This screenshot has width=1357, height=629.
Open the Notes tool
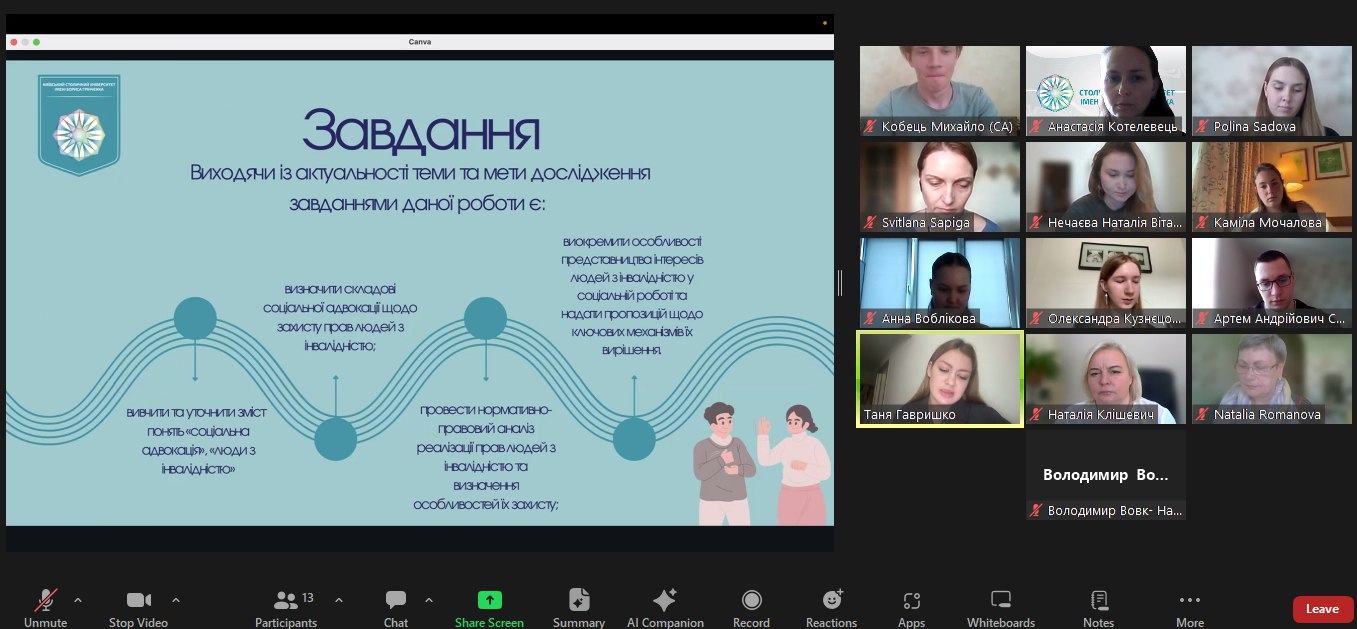[1098, 600]
